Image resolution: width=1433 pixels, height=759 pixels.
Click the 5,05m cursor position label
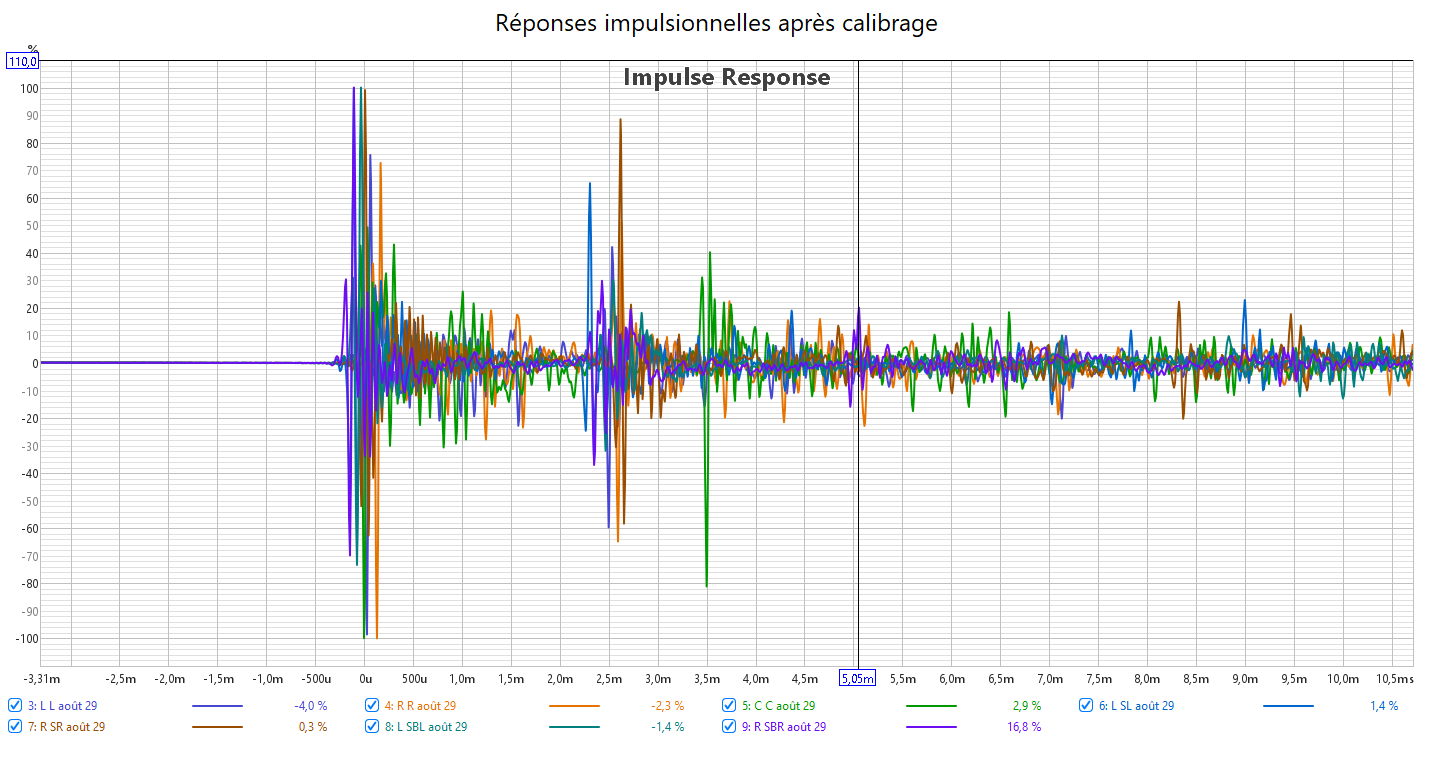click(857, 678)
